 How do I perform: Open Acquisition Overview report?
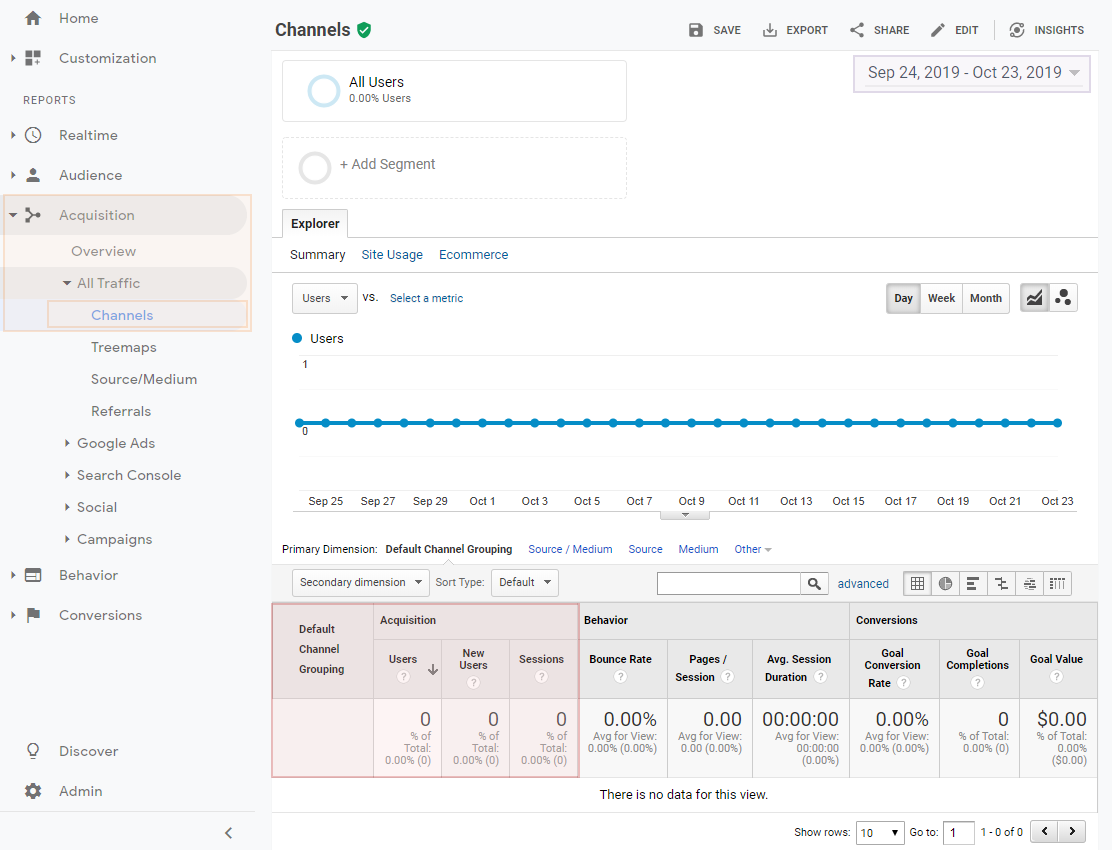(x=104, y=251)
